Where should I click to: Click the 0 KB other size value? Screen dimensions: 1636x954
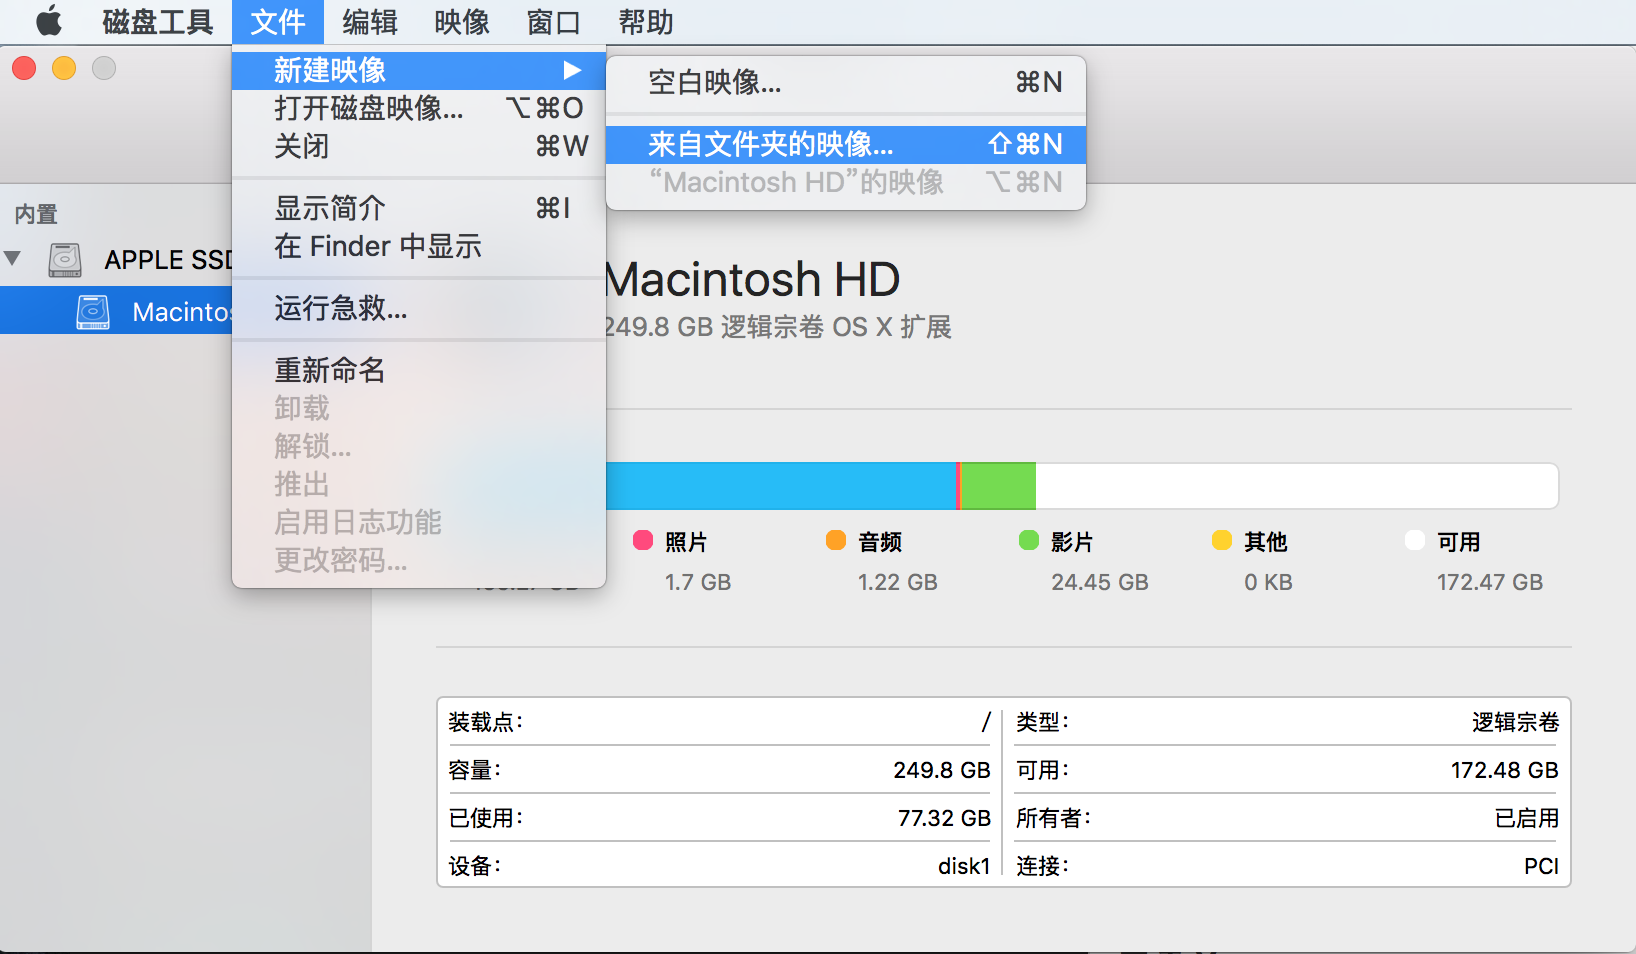tap(1268, 582)
